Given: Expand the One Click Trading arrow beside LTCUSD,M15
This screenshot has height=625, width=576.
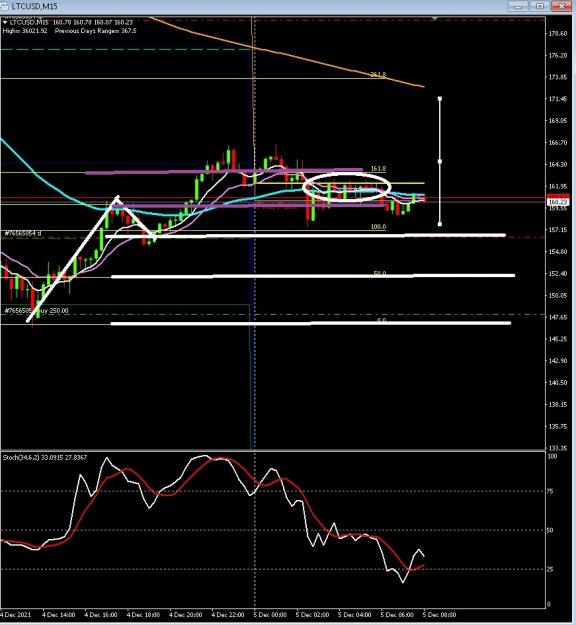Looking at the screenshot, I should (5, 23).
